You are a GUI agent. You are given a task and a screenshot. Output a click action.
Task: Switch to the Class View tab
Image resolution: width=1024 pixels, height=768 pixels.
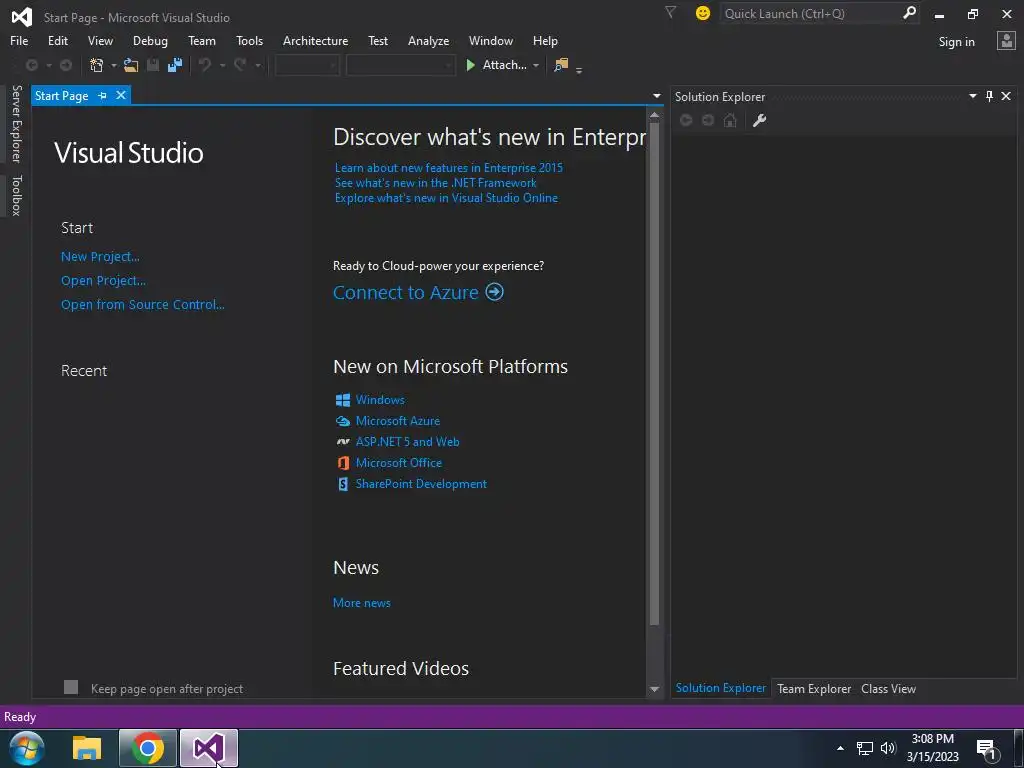[888, 688]
